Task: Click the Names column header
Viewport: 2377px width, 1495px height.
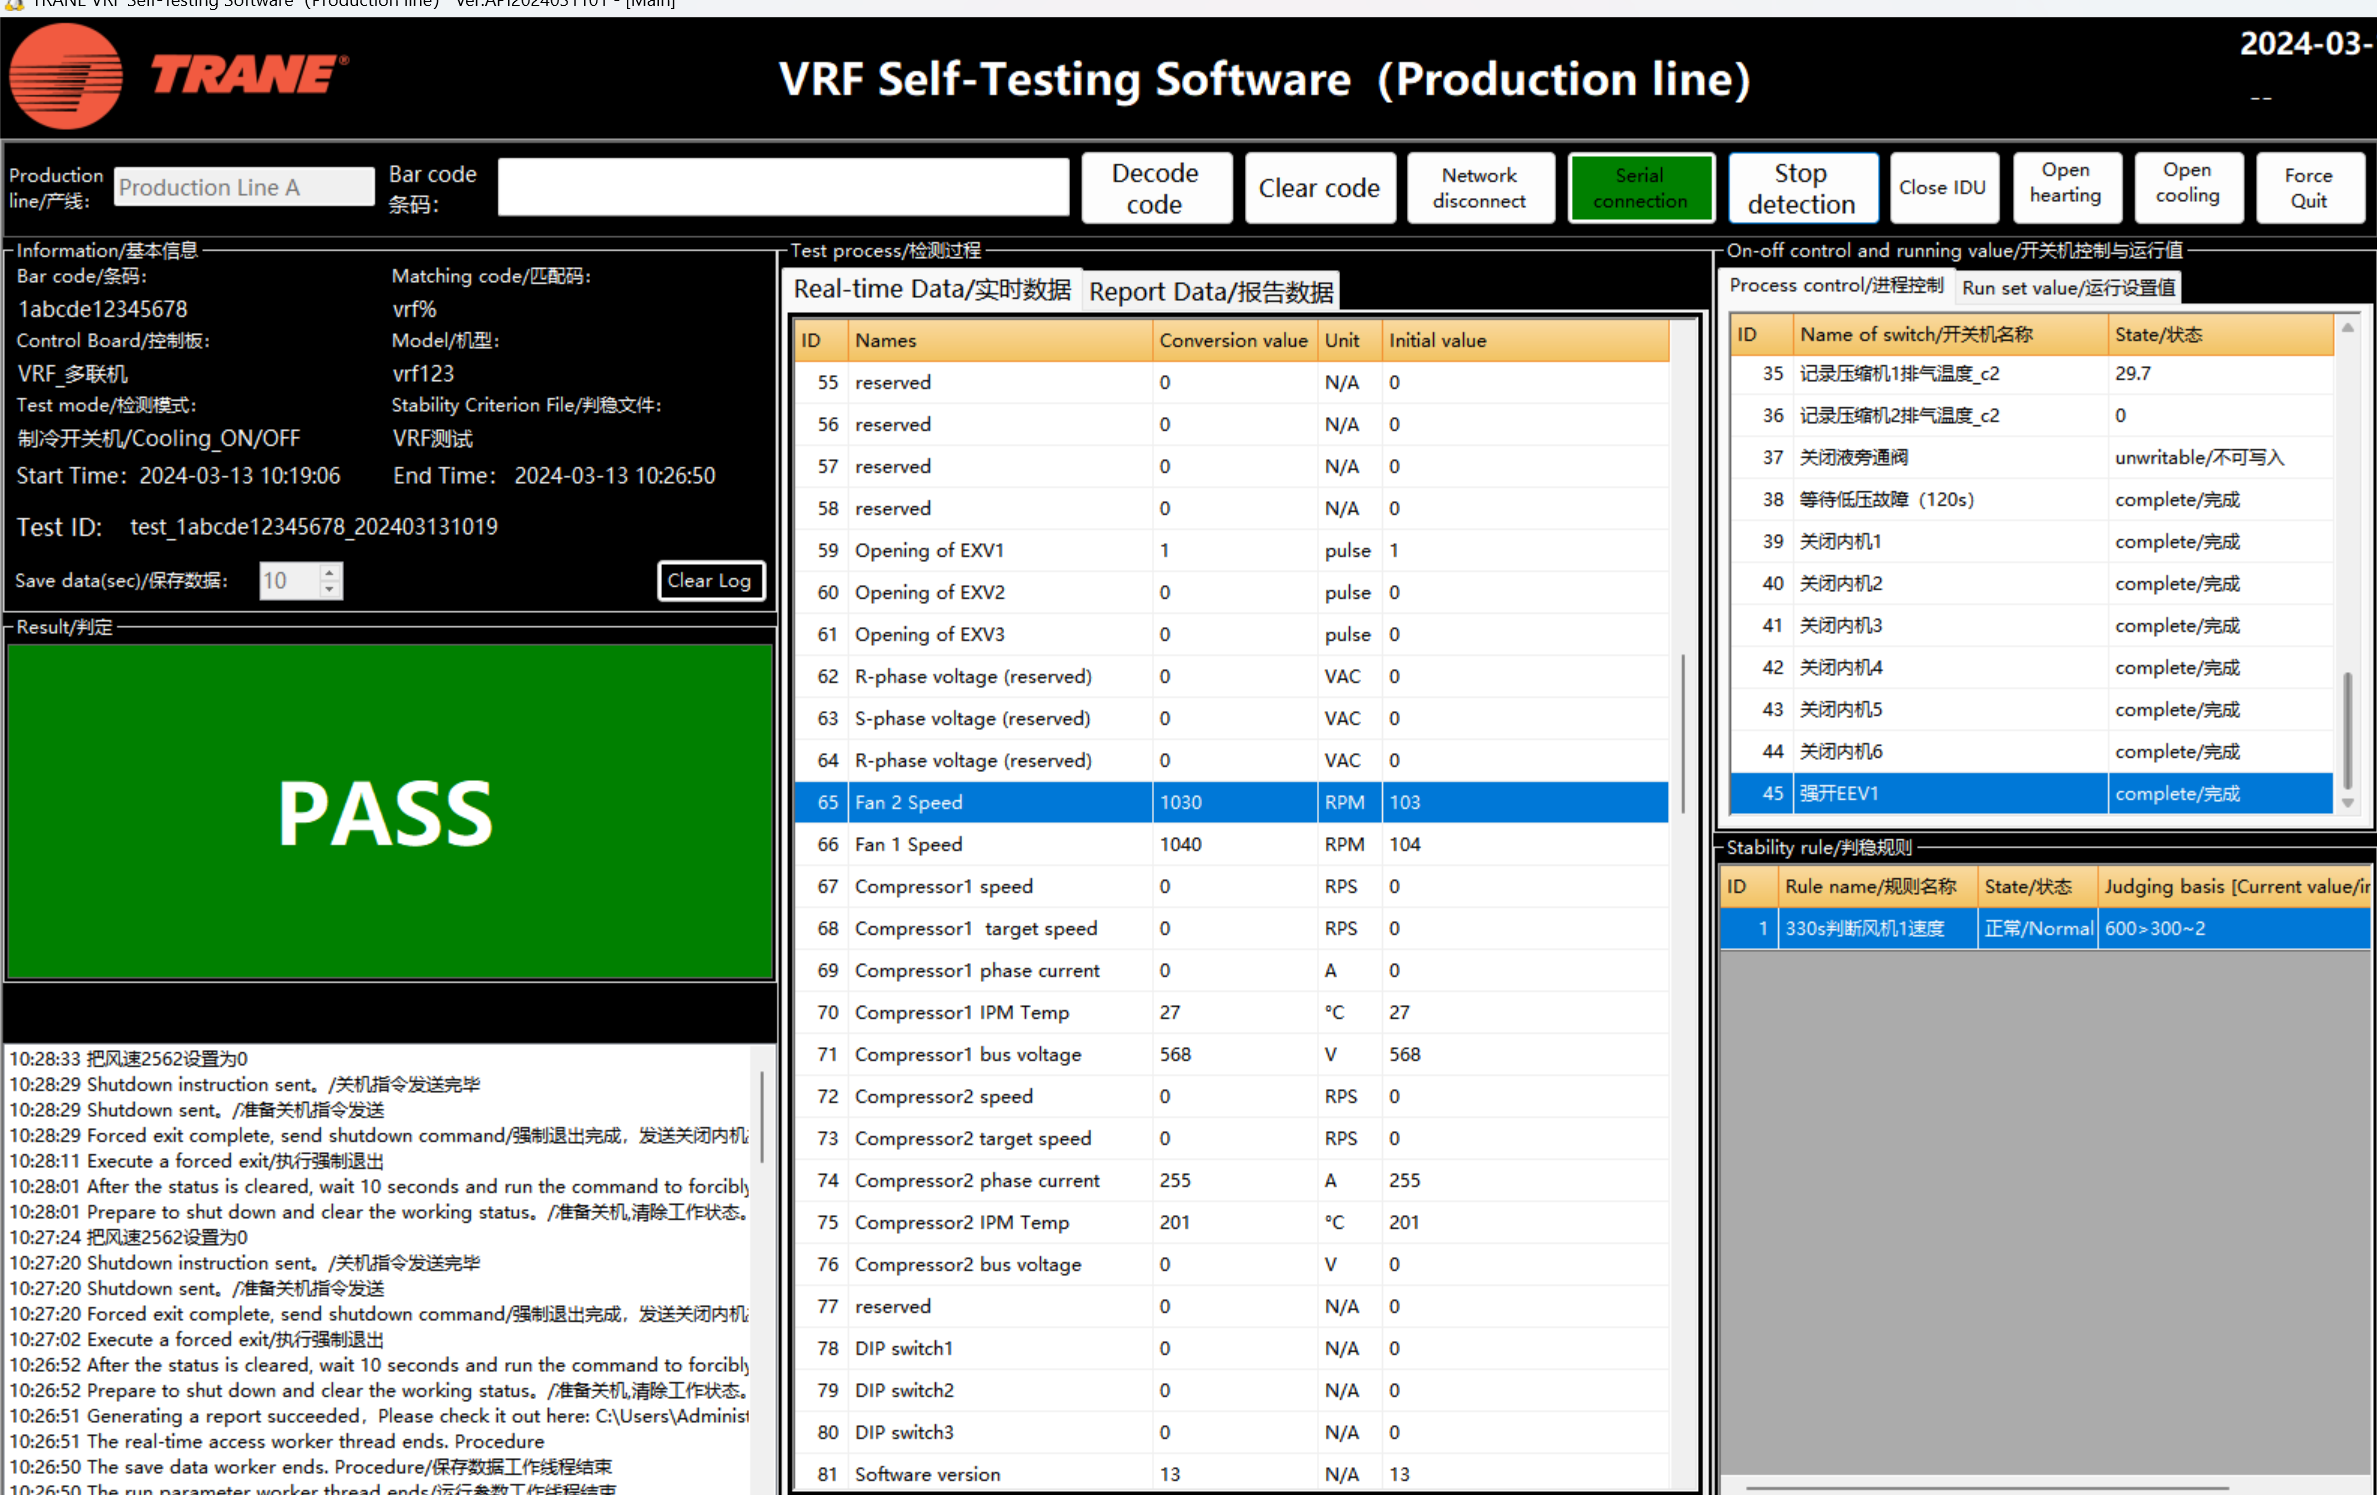Action: pyautogui.click(x=1000, y=340)
